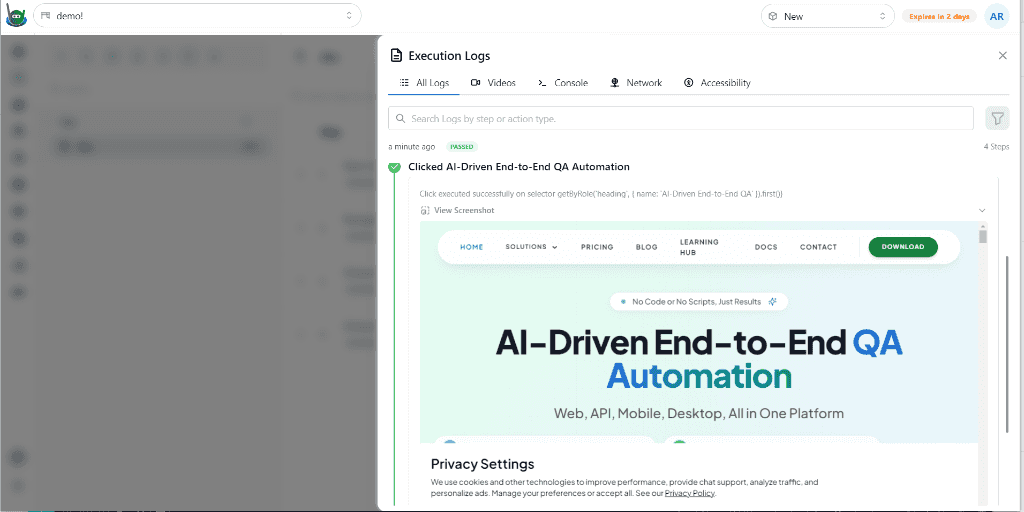Screen dimensions: 1024x512
Task: Click the Execution Logs panel scrollbar
Action: (1007, 346)
